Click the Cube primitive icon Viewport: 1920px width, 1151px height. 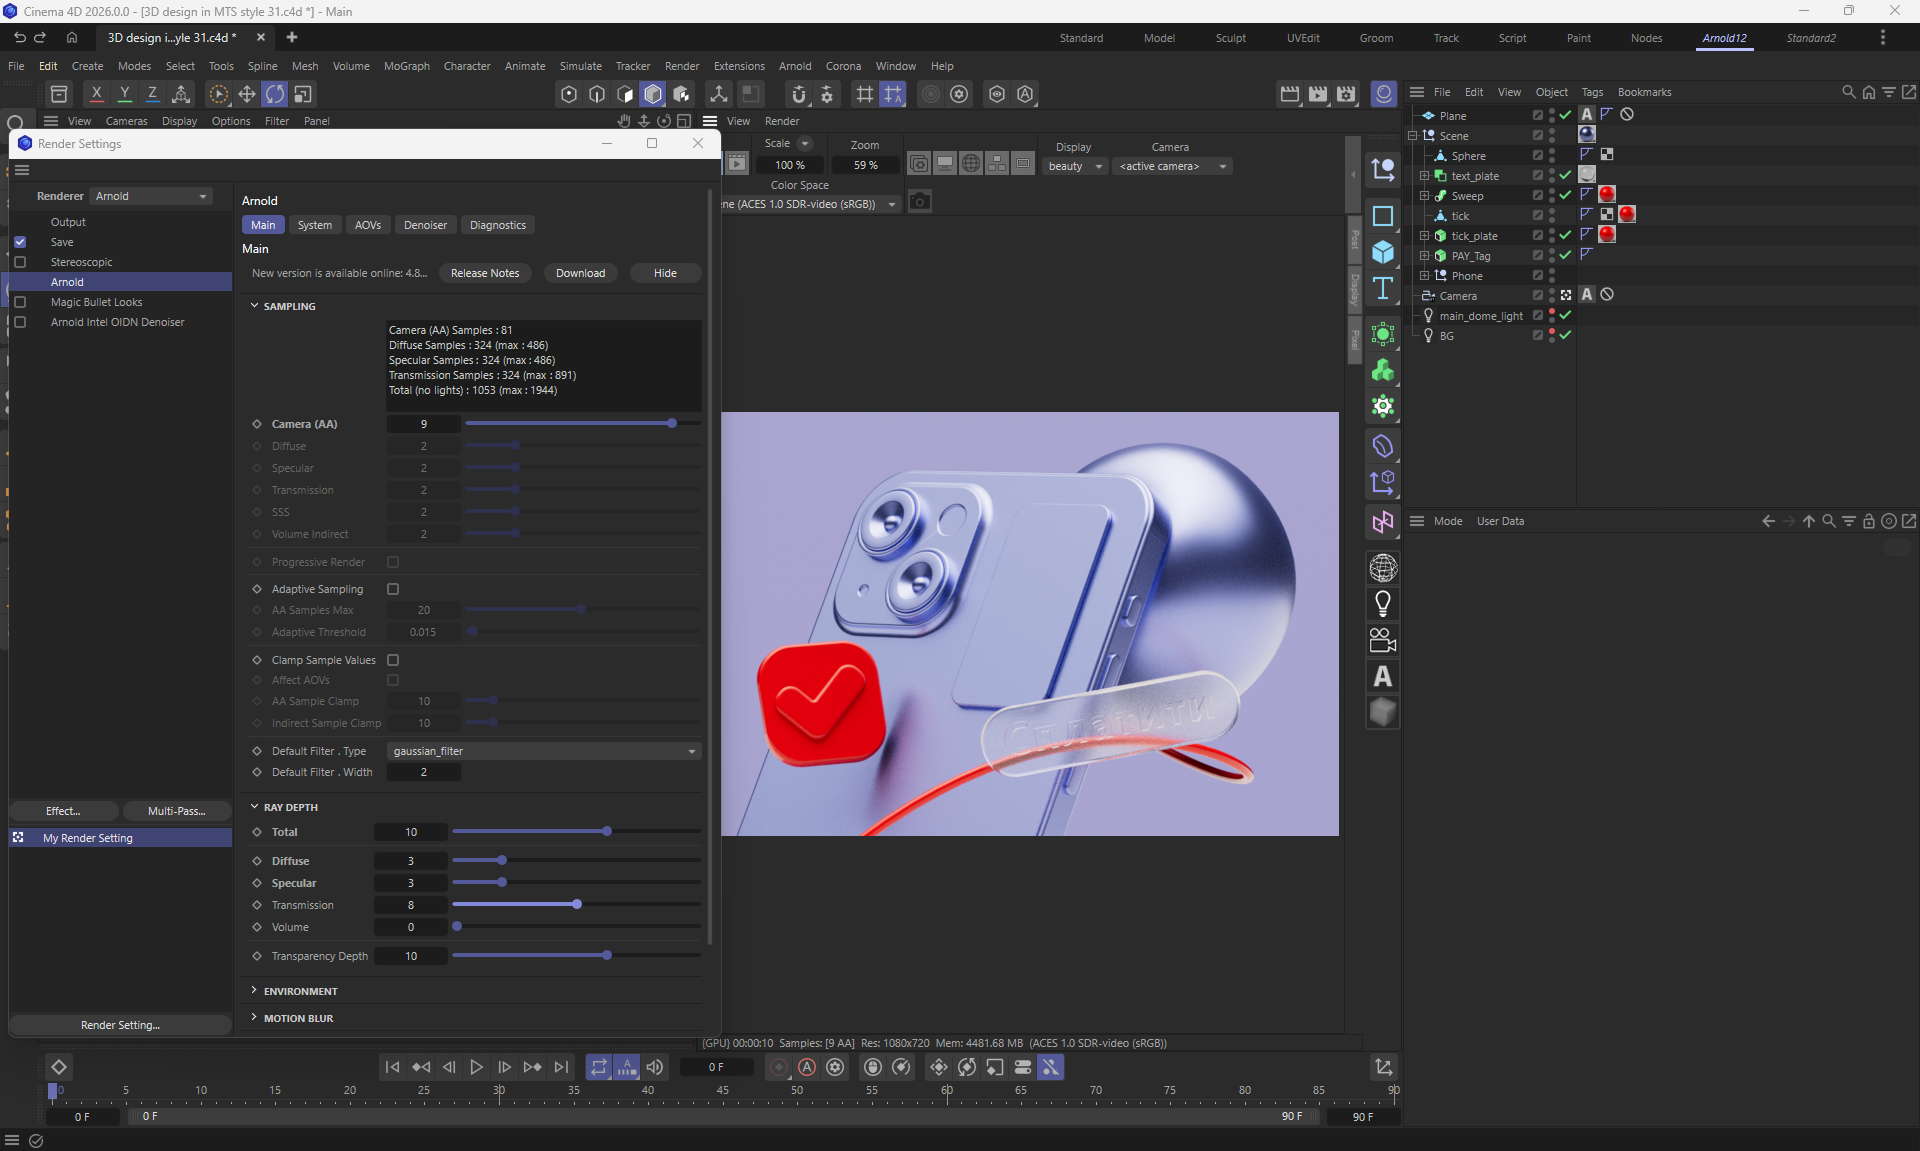click(1383, 252)
